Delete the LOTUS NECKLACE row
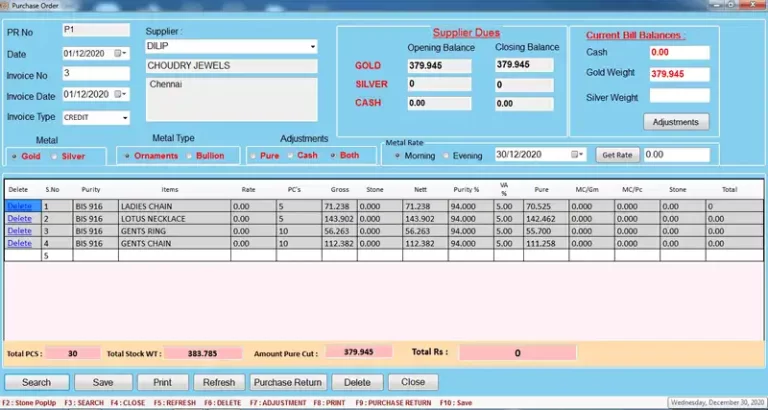Screen dimensions: 768x410 point(20,218)
